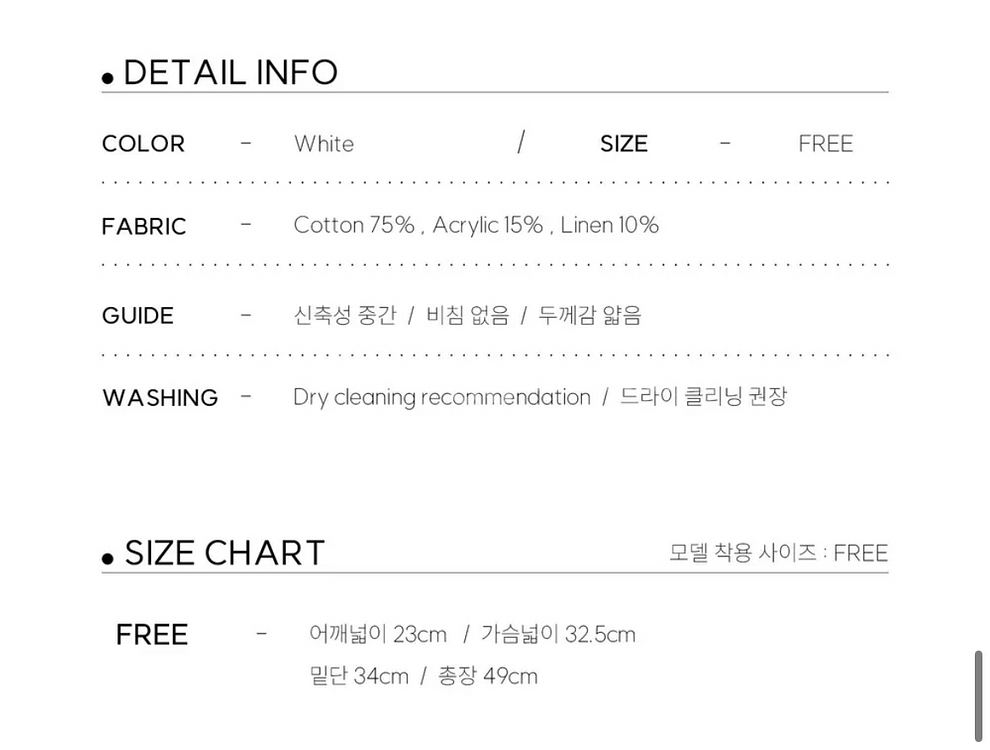Click the DETAIL INFO heading
The image size is (990, 750).
(x=230, y=73)
